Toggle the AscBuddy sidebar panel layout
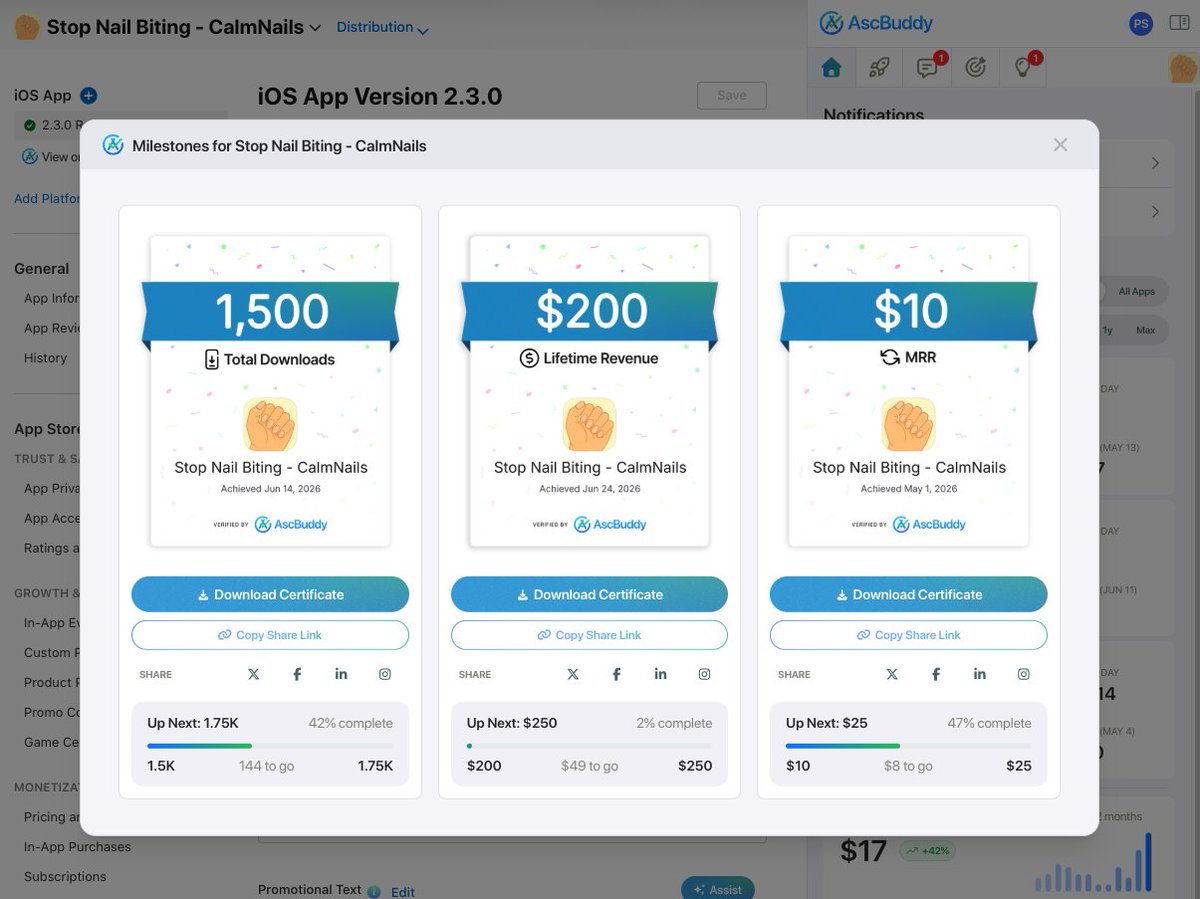 [1179, 23]
